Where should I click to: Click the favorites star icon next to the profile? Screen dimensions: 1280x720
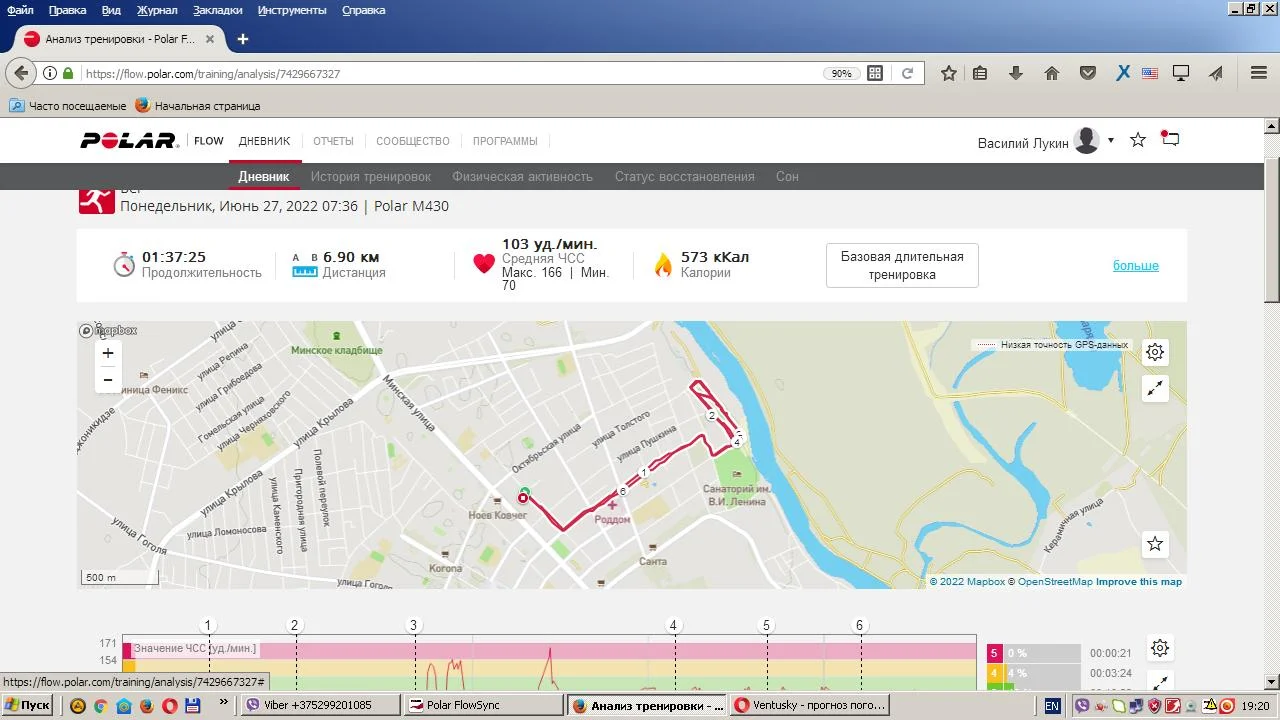(x=1138, y=140)
